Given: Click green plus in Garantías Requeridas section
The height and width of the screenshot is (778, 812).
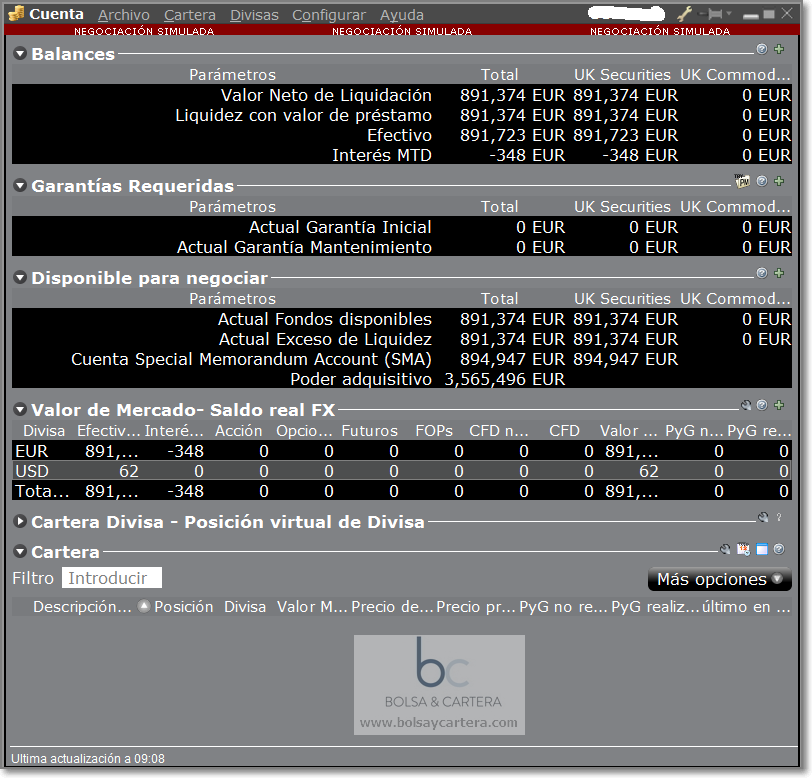Looking at the screenshot, I should tap(779, 181).
